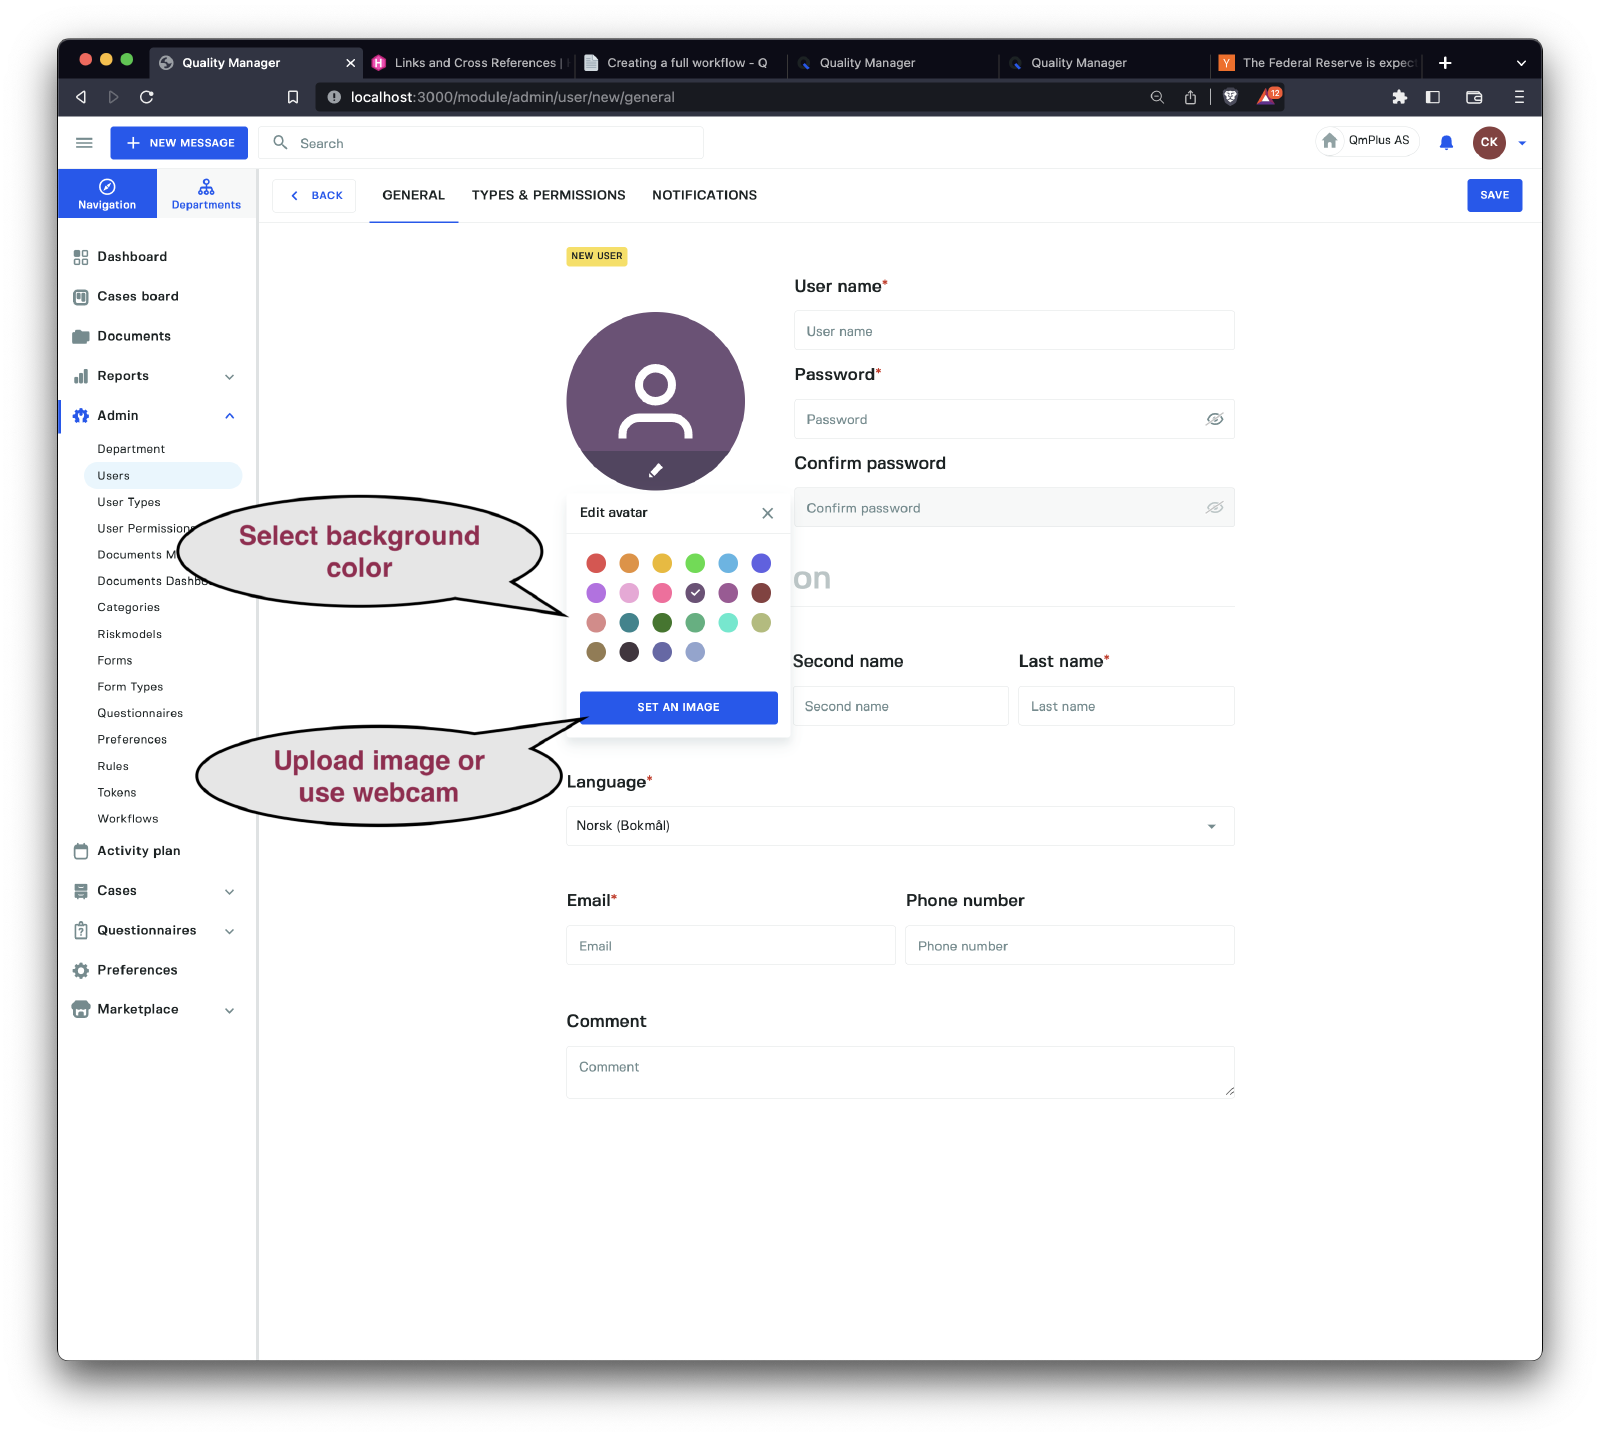Collapse the Admin menu section
This screenshot has width=1600, height=1437.
(x=229, y=416)
